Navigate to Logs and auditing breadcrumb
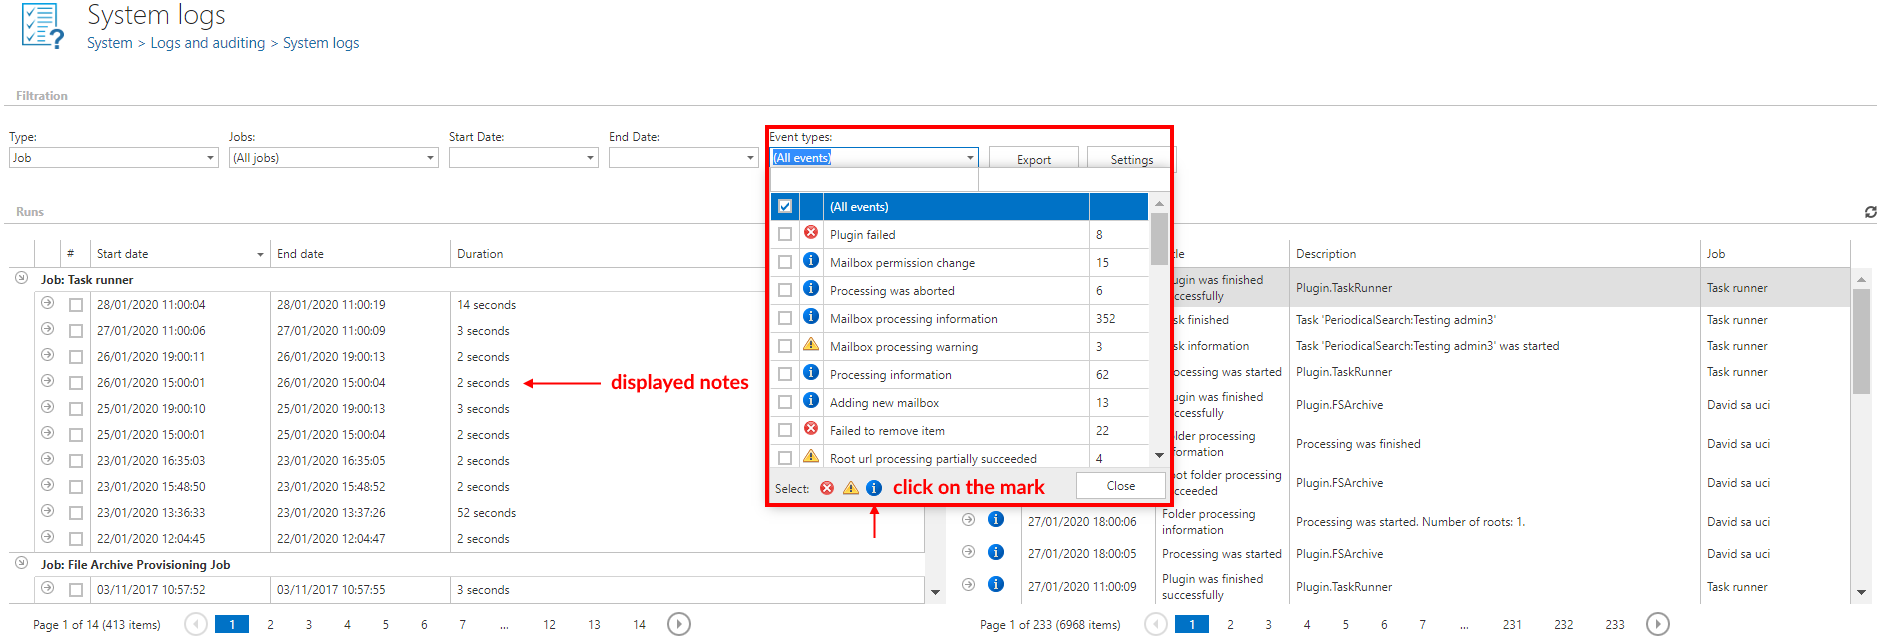The height and width of the screenshot is (639, 1881). 207,43
